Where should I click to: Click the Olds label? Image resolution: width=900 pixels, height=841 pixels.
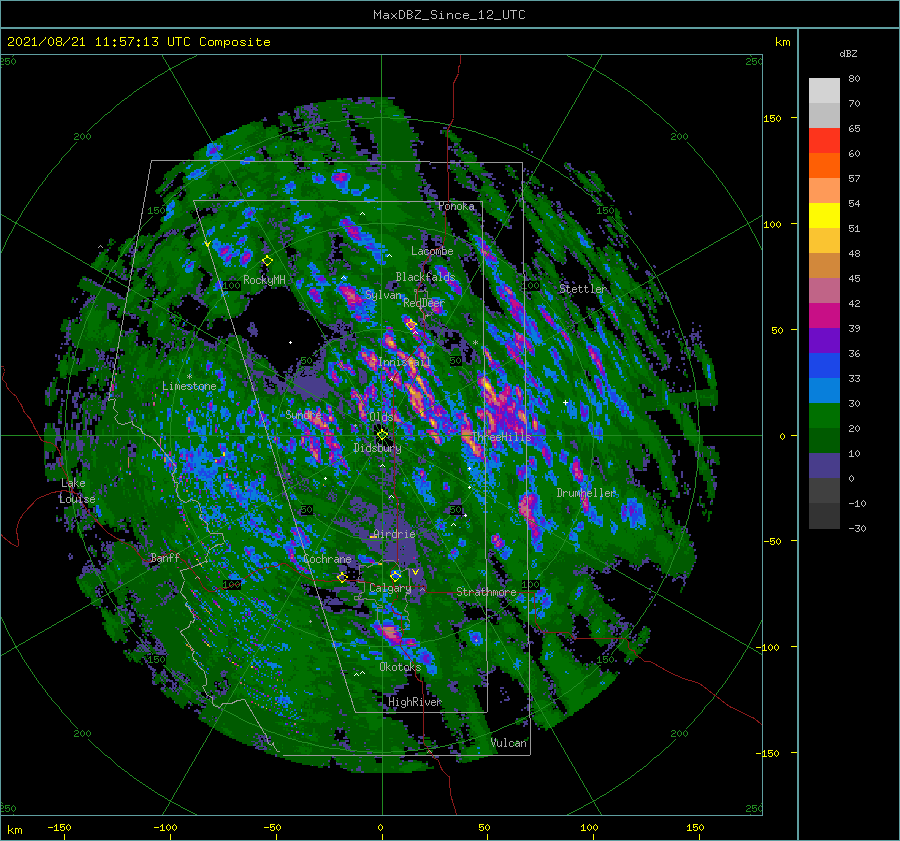[381, 417]
